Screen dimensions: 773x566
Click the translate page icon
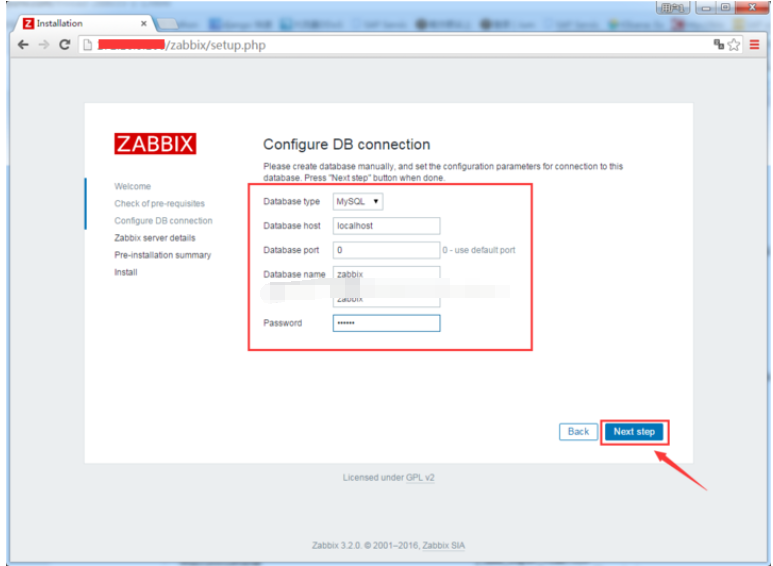coord(719,44)
